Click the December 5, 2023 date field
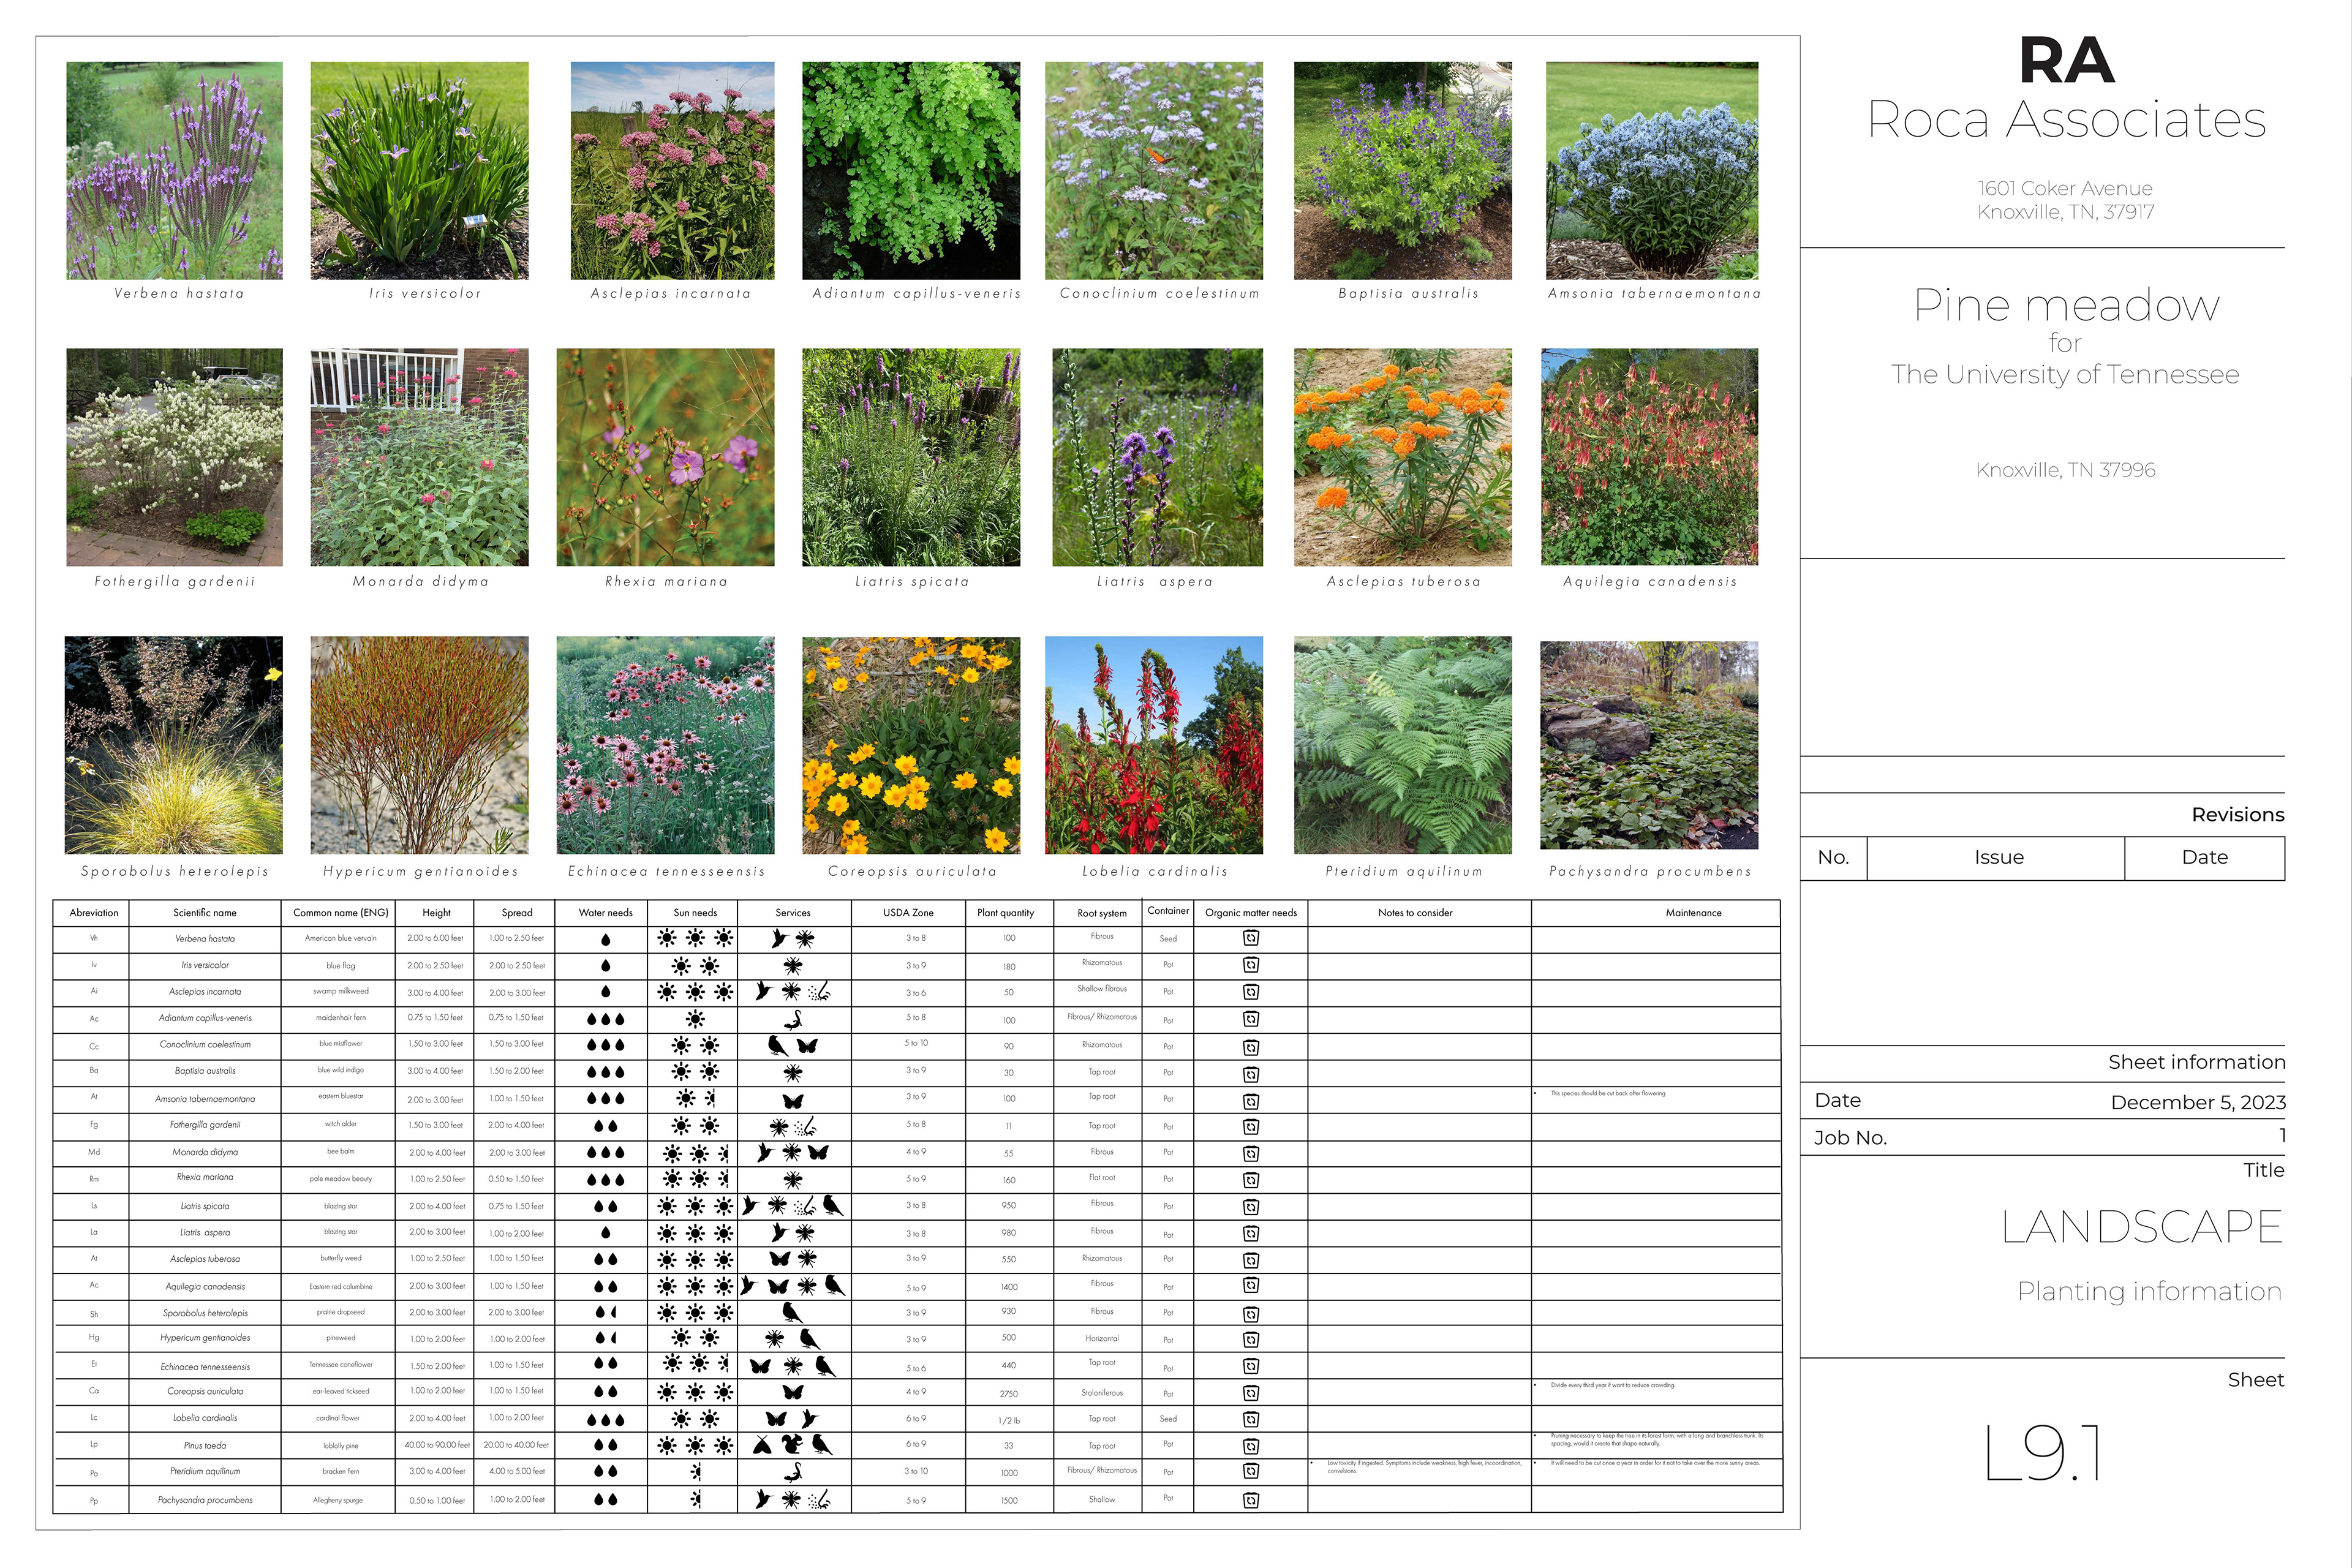The width and height of the screenshot is (2352, 1568). pyautogui.click(x=2197, y=1102)
